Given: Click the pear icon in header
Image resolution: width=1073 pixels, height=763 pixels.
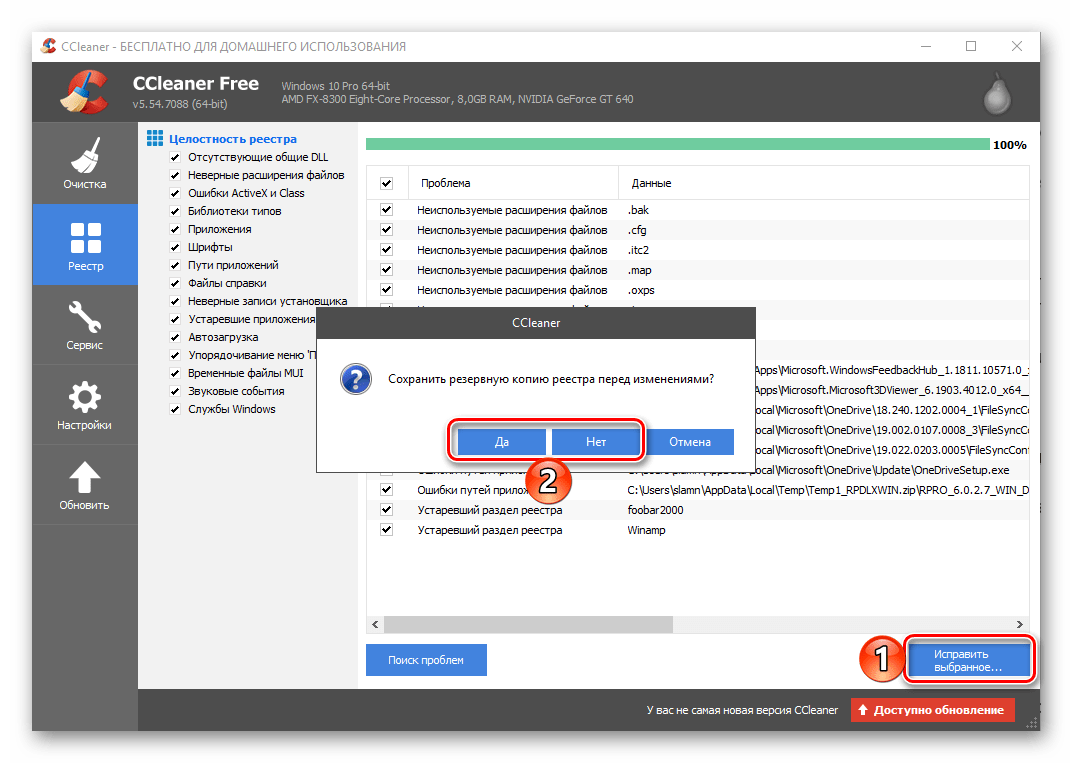Looking at the screenshot, I should click(x=997, y=93).
